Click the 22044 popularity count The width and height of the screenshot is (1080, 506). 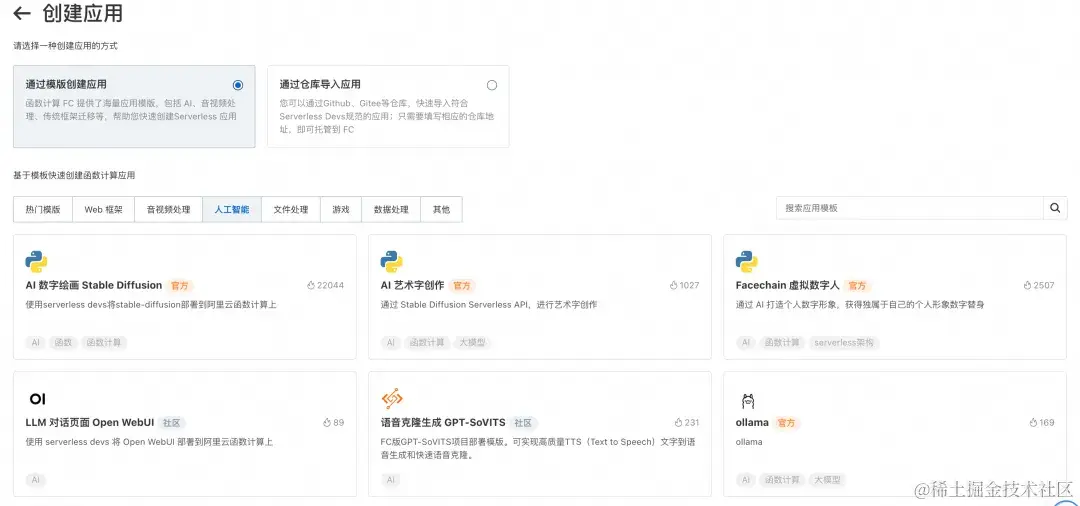point(331,285)
